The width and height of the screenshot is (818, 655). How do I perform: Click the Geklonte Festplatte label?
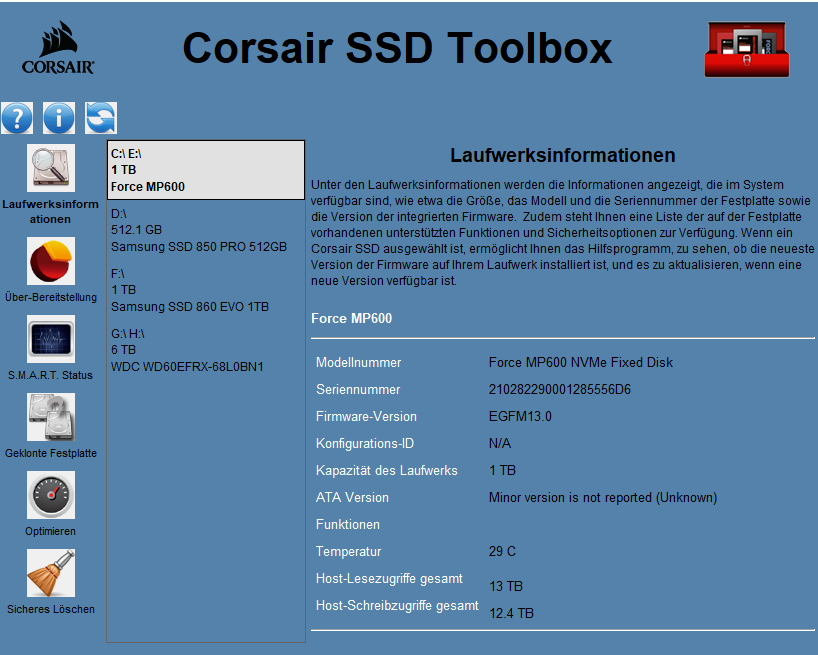coord(51,453)
